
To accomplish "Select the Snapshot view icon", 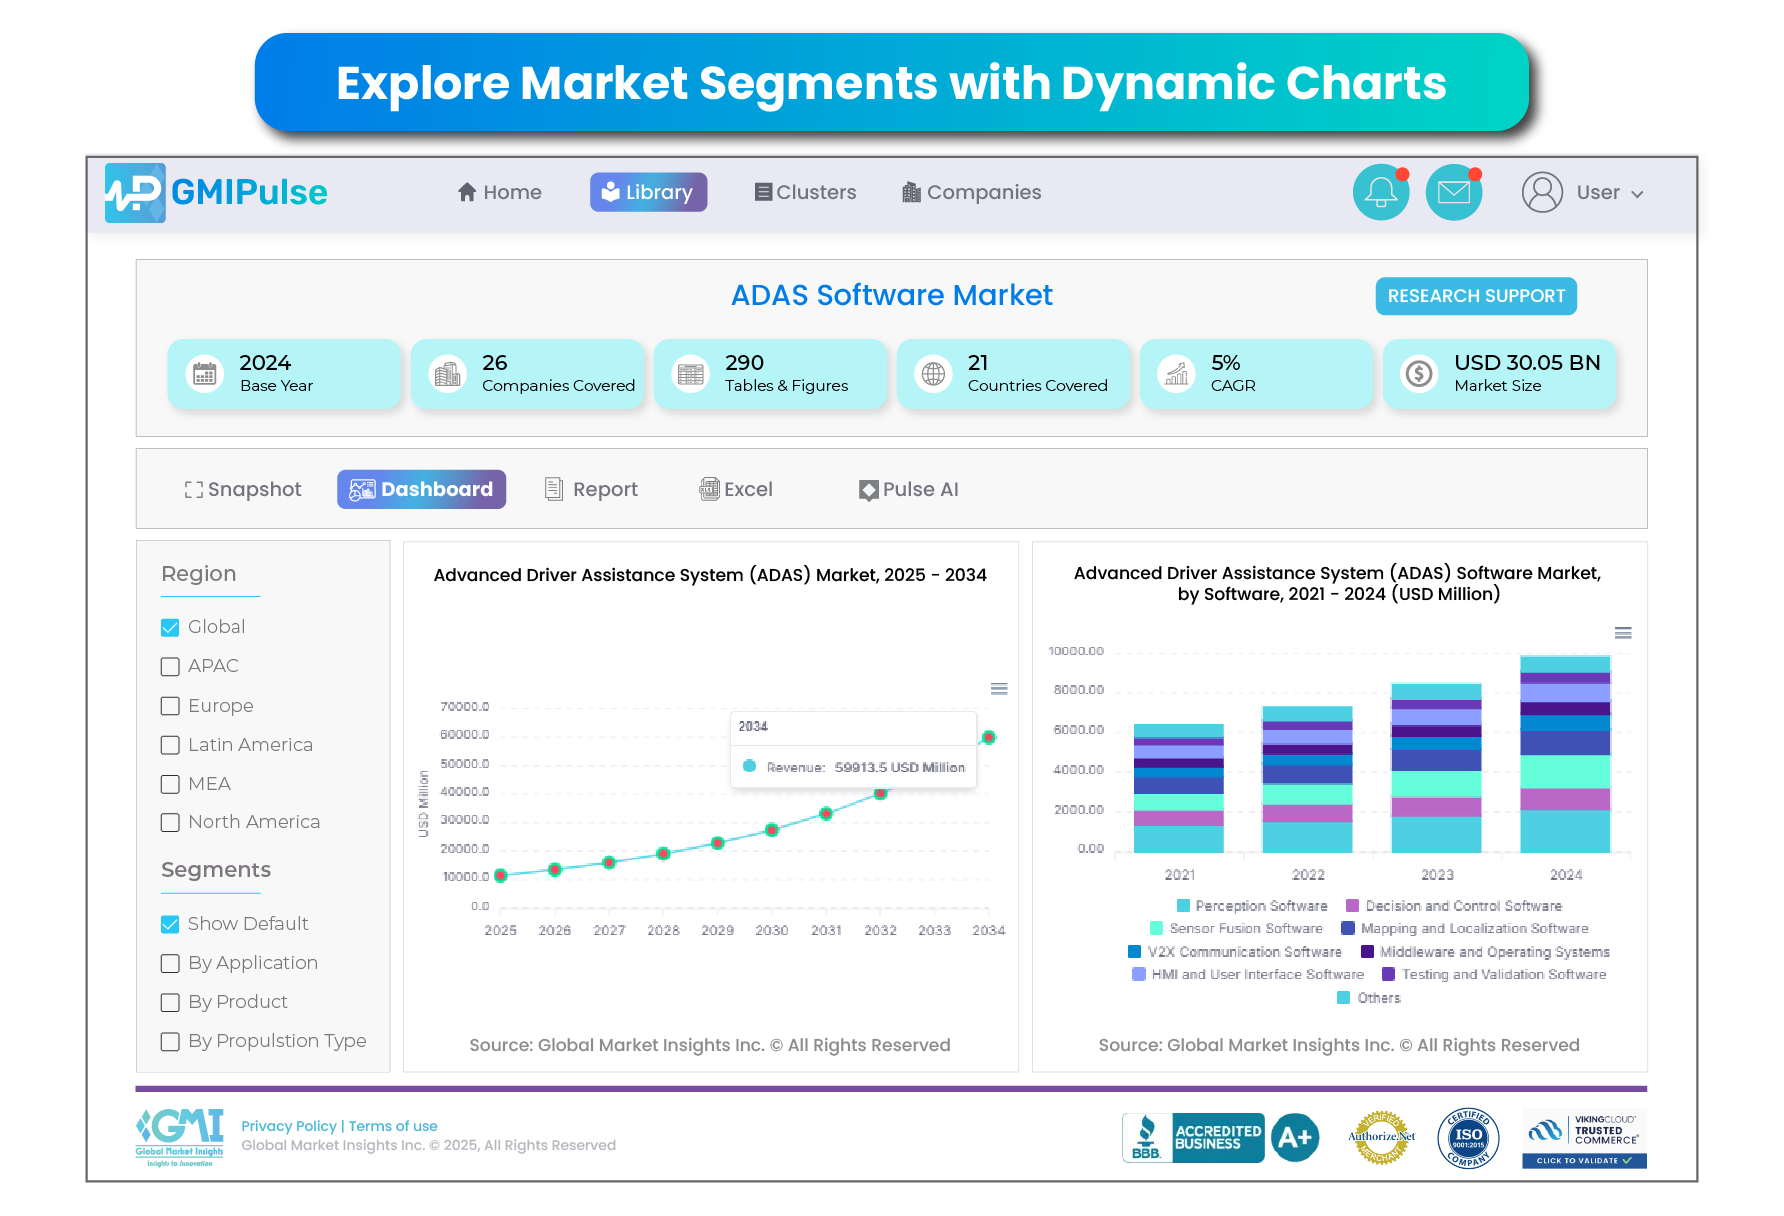I will [x=193, y=489].
